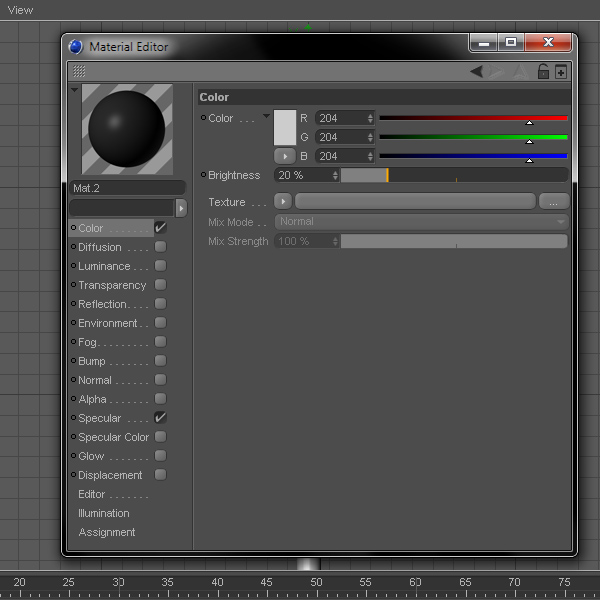This screenshot has width=600, height=600.
Task: Click the new Attribute Manager plus icon
Action: 561,72
